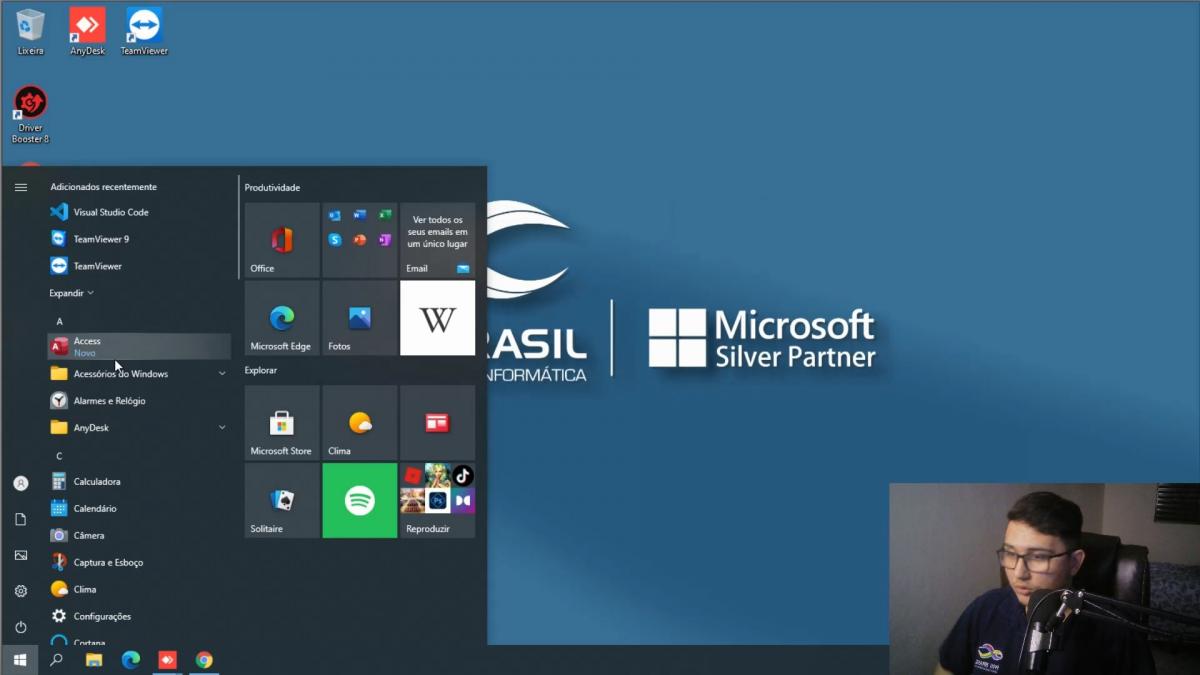Open Lixeira recycle bin on desktop
Screen dimensions: 1200x675
tap(30, 31)
